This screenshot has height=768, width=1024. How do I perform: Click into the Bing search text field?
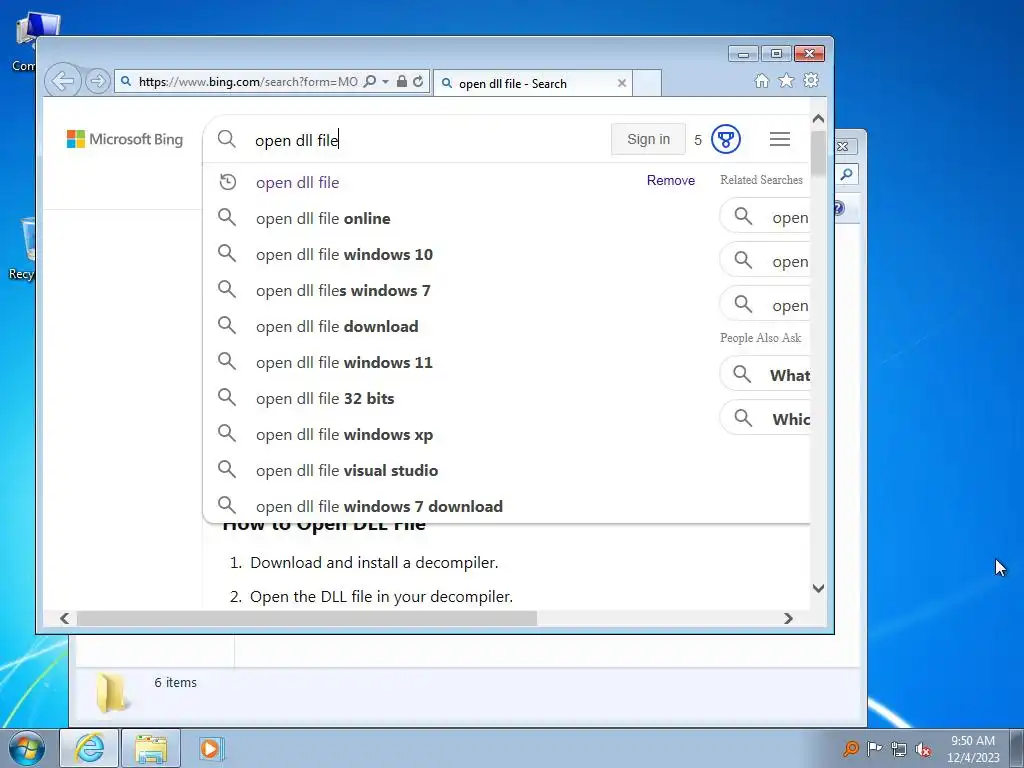[424, 140]
